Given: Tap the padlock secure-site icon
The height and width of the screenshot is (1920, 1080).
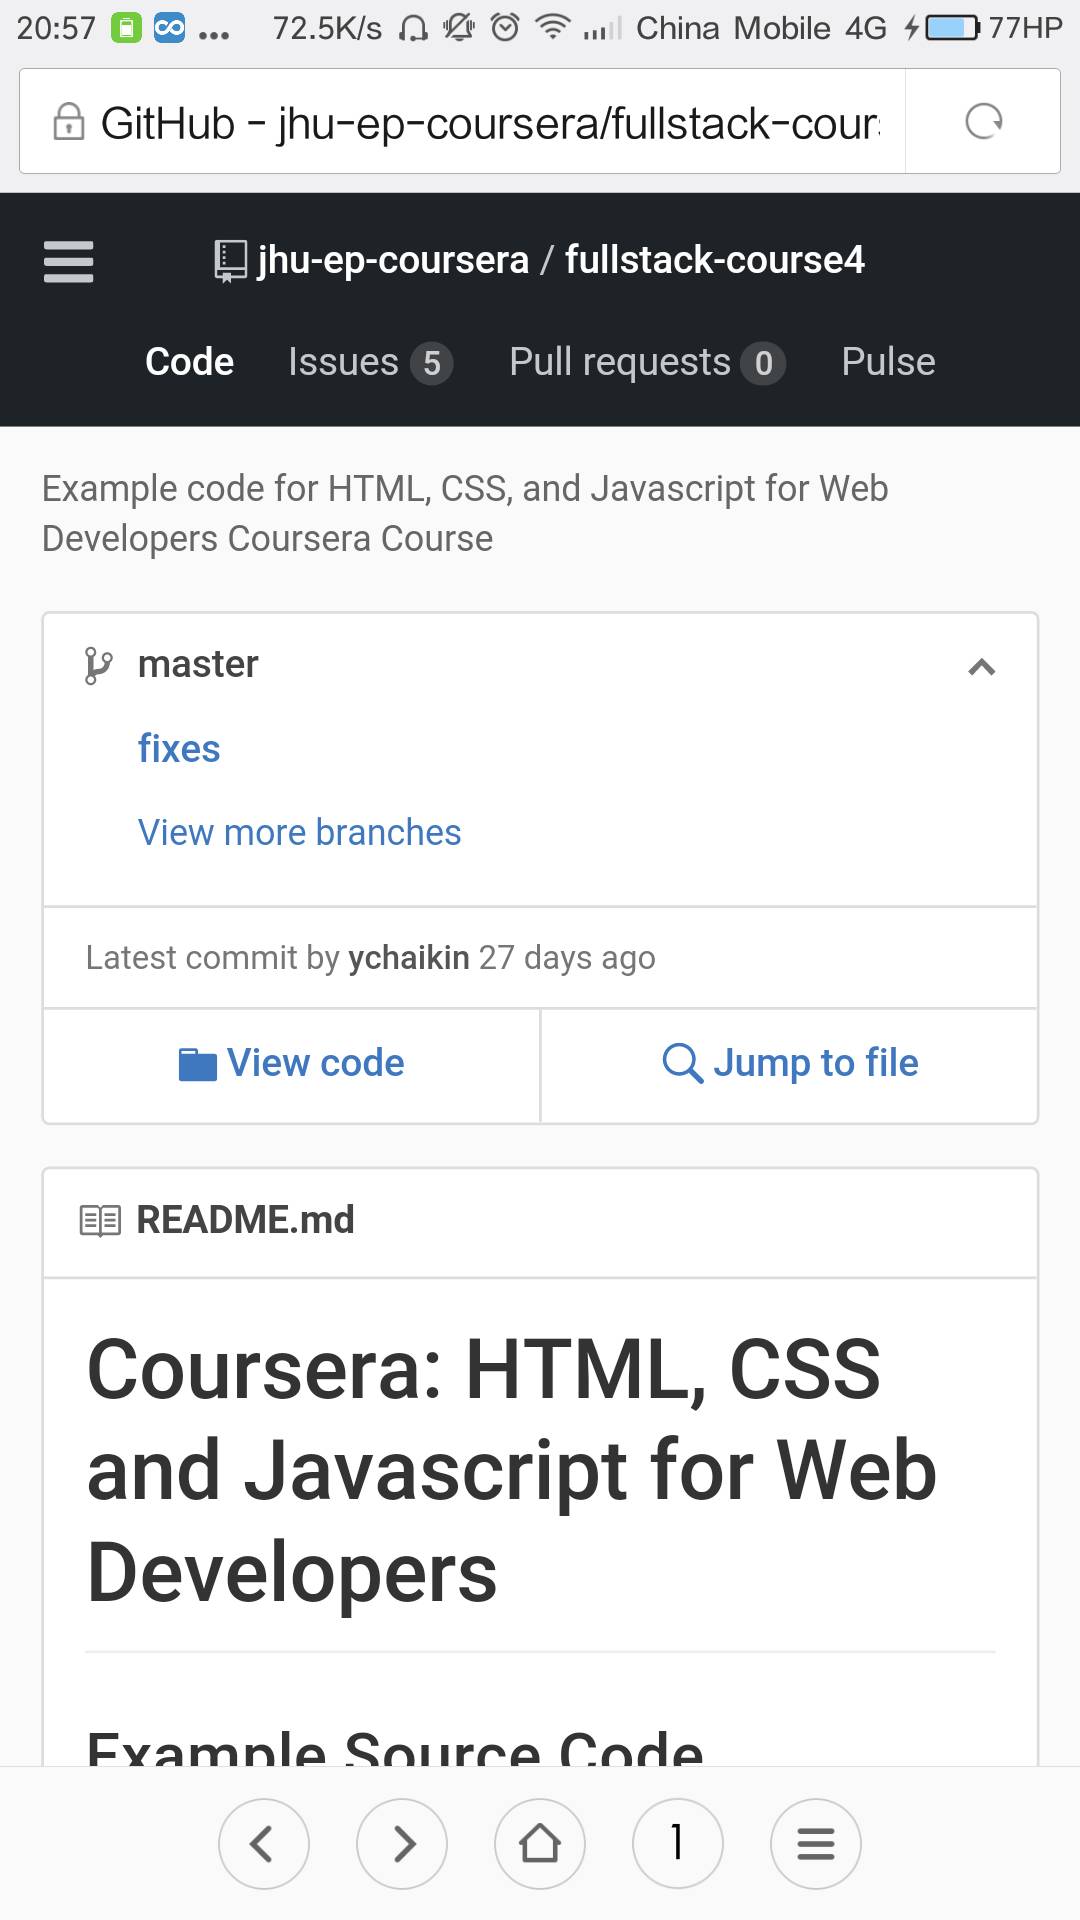Looking at the screenshot, I should tap(68, 122).
